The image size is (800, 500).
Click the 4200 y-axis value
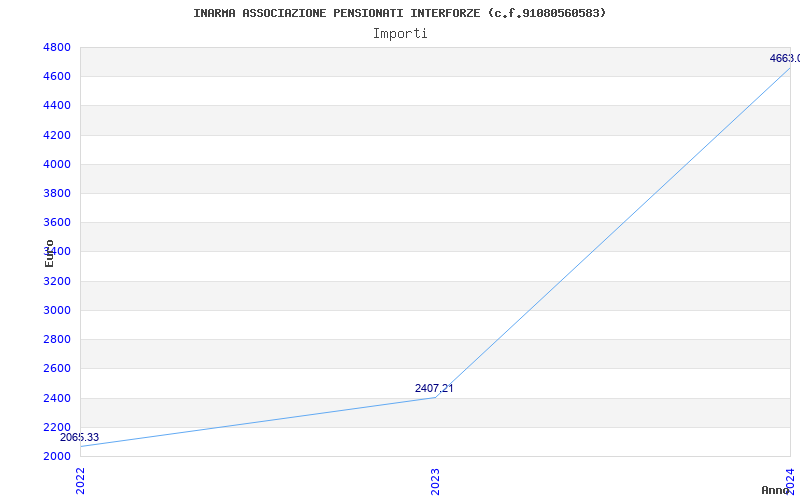click(57, 135)
